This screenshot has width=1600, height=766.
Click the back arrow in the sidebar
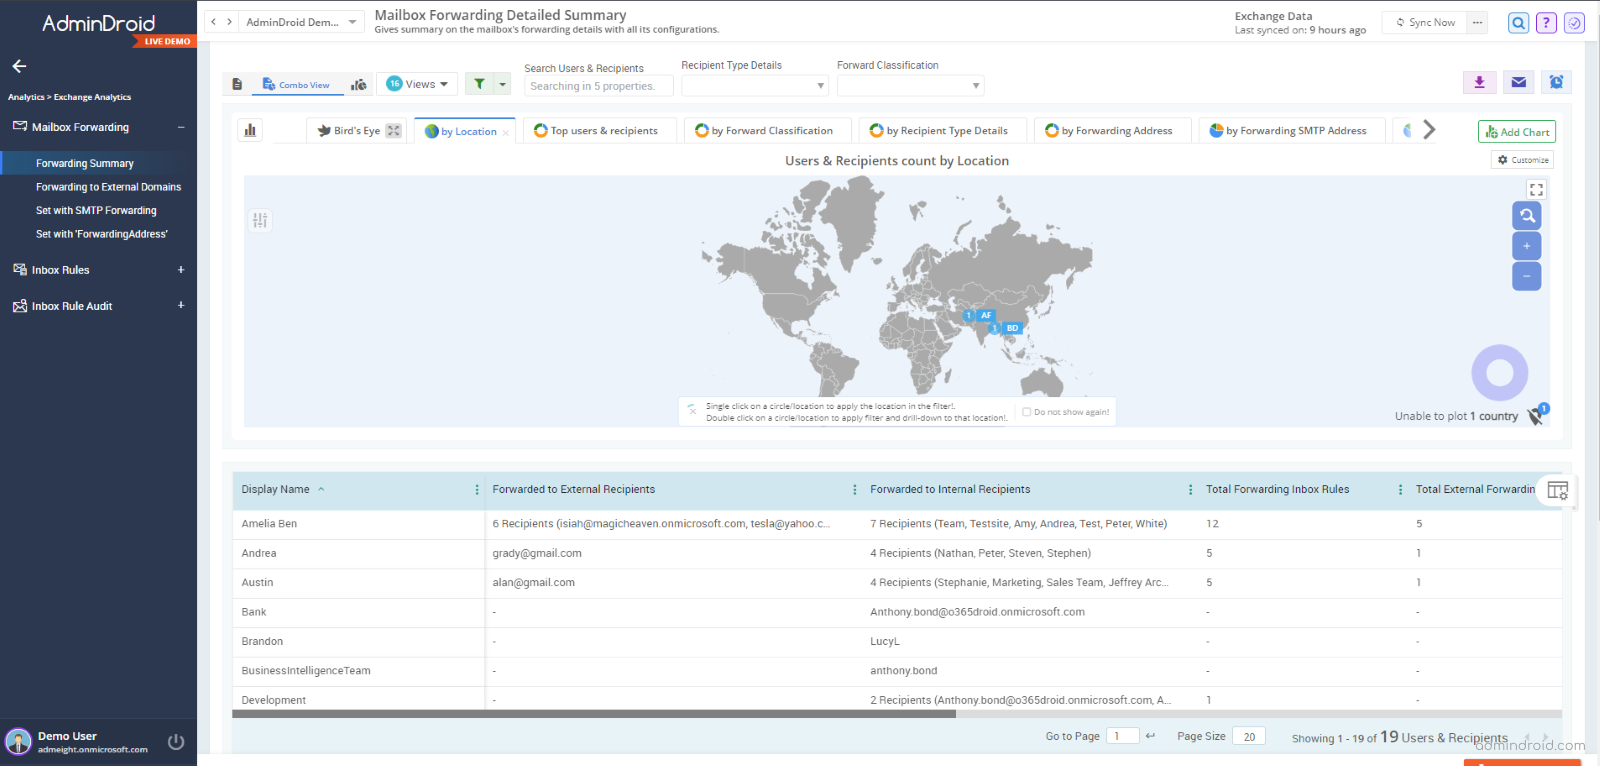click(19, 66)
